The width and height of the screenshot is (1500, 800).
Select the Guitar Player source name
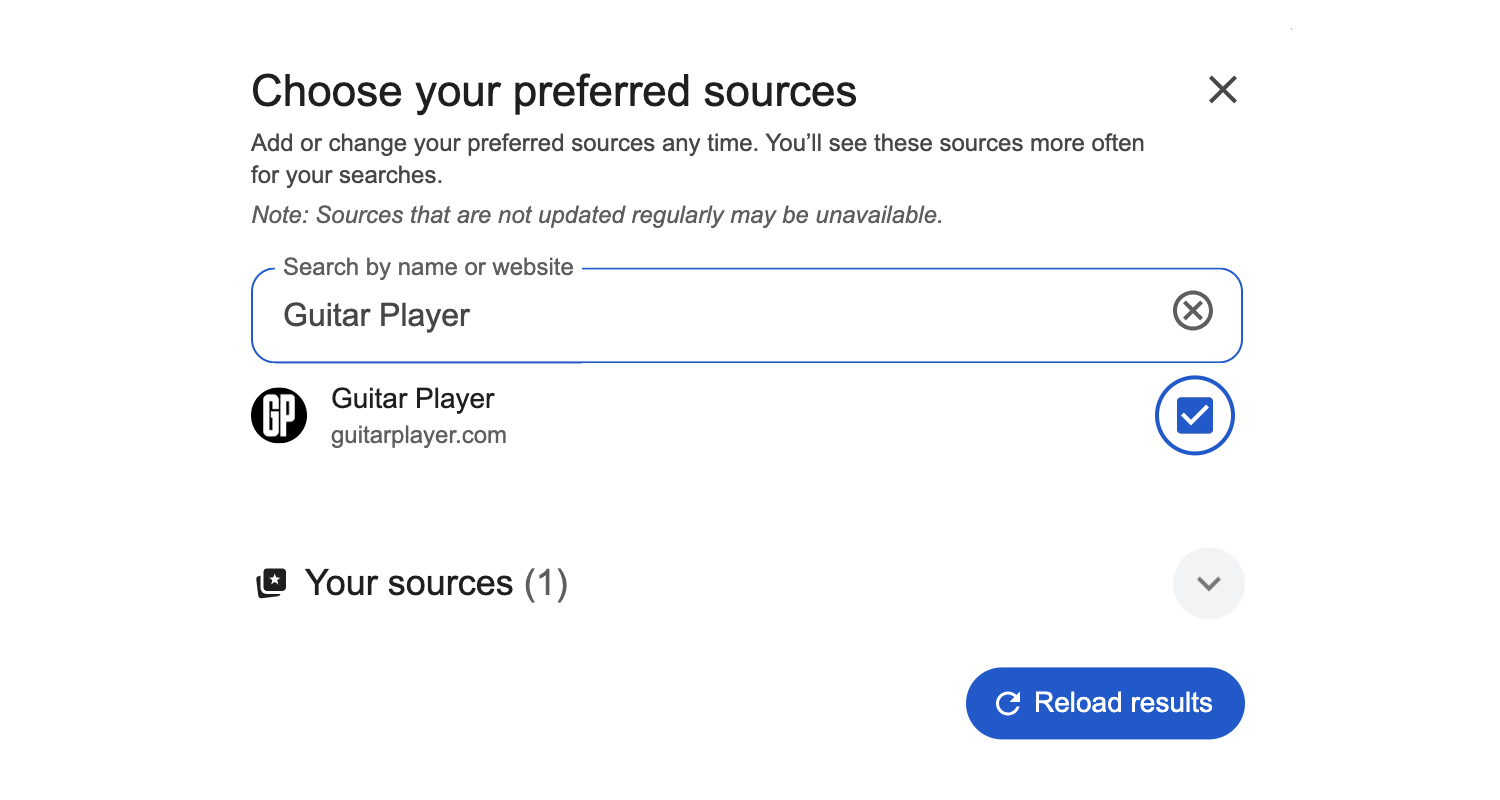pyautogui.click(x=413, y=398)
